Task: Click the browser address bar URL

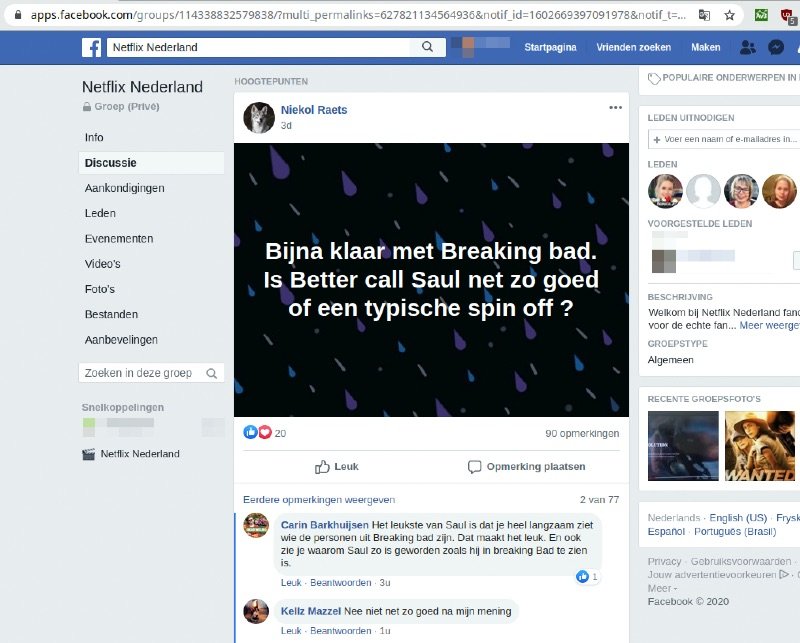Action: point(357,15)
